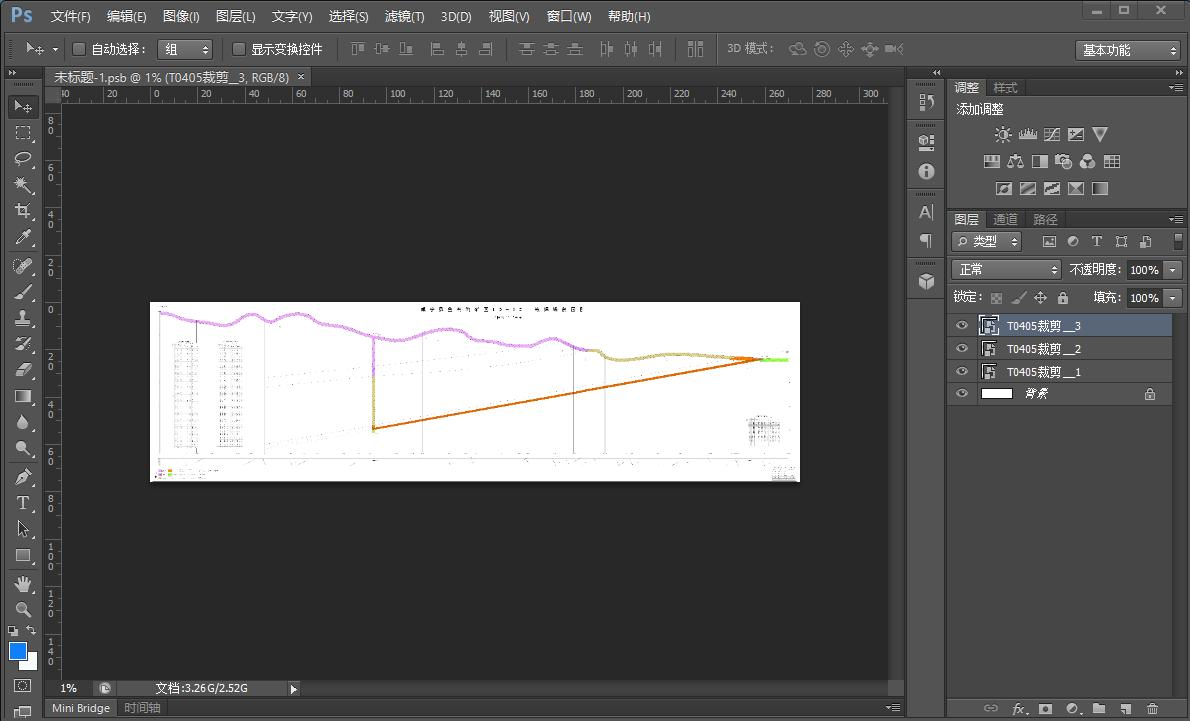Viewport: 1190px width, 721px height.
Task: Click the blue foreground color swatch
Action: 17,651
